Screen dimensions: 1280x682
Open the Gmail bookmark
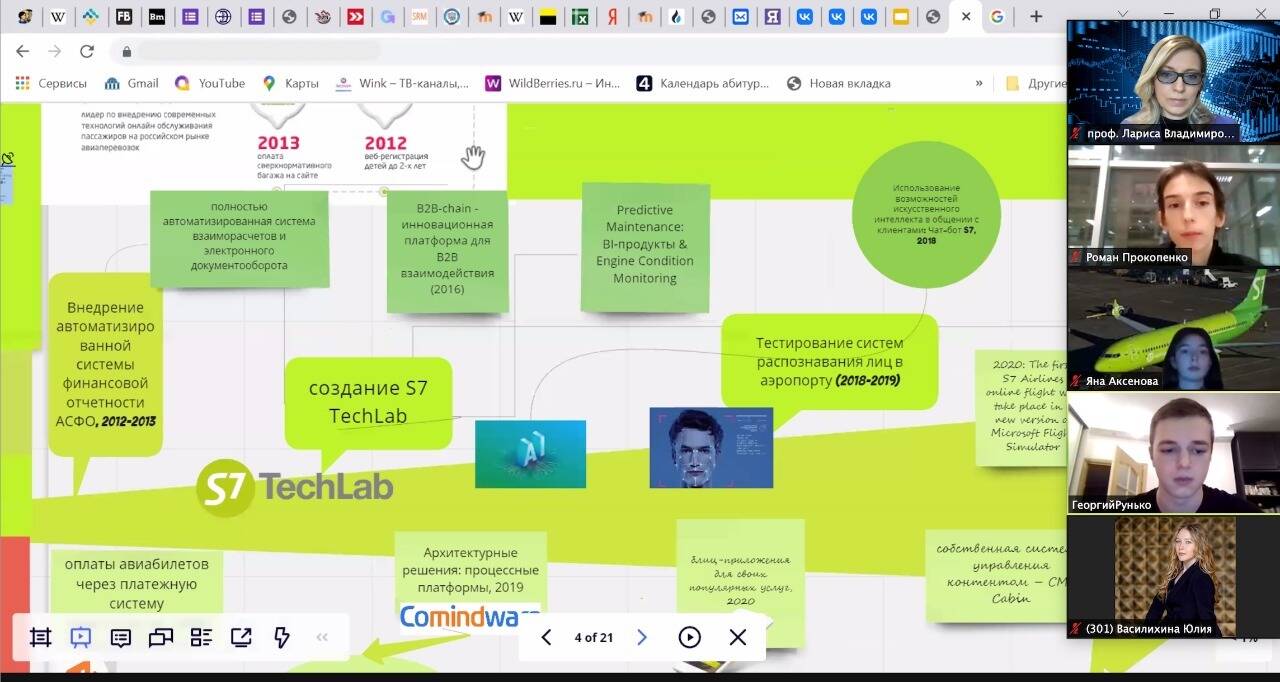pyautogui.click(x=131, y=83)
